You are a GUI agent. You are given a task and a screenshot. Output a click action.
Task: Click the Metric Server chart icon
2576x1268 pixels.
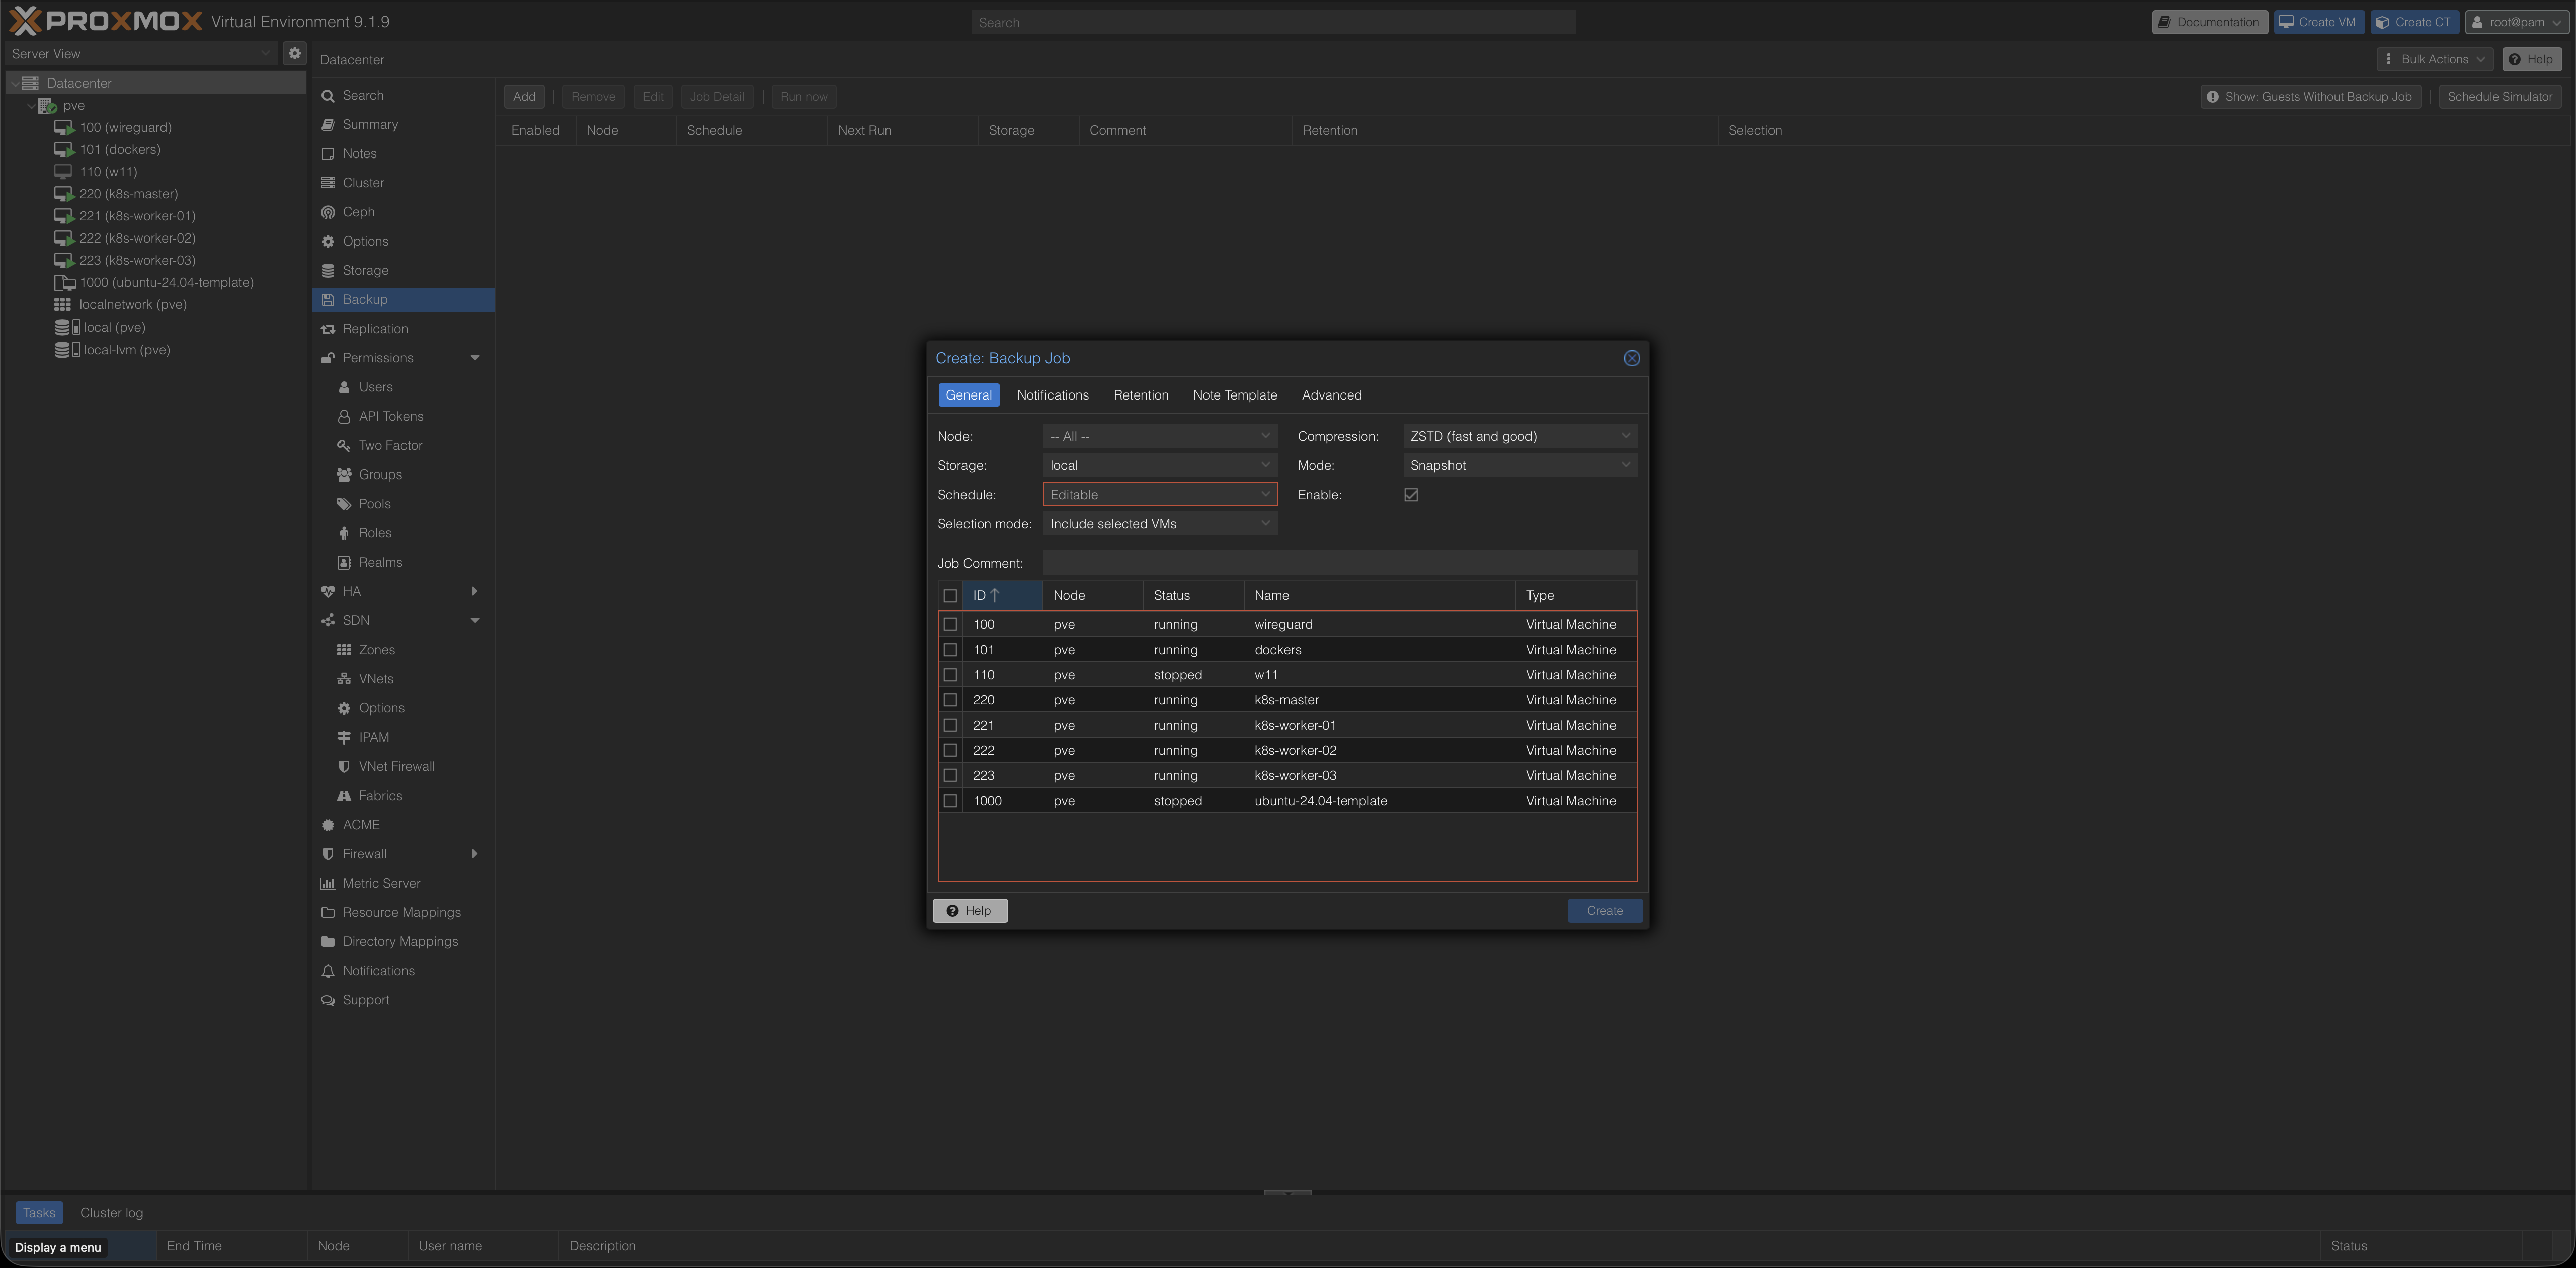pos(328,884)
